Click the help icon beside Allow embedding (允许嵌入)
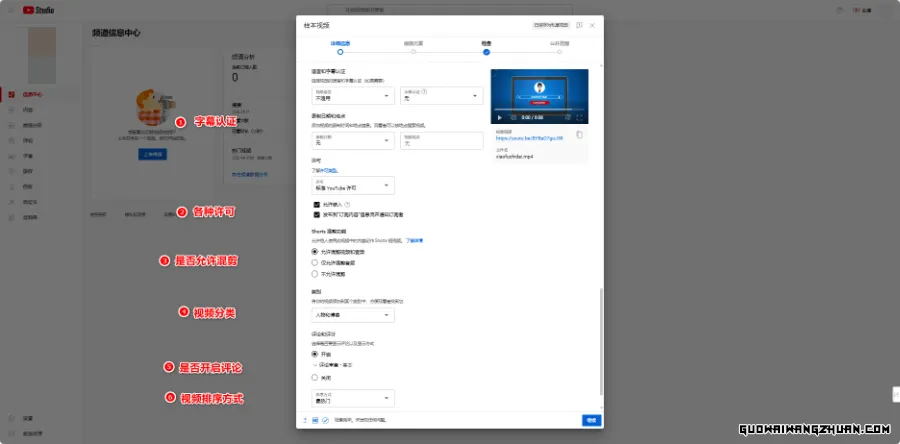This screenshot has width=900, height=444. click(x=347, y=204)
